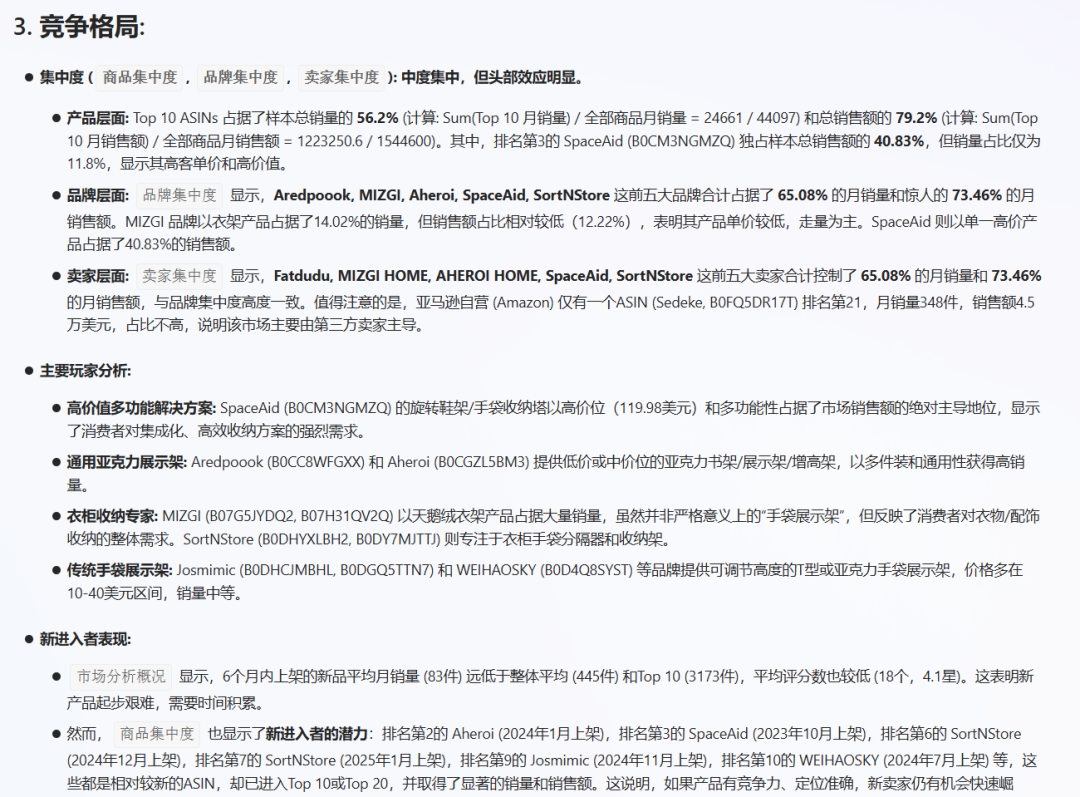Click the sub-bullet before 产品层面
This screenshot has height=797, width=1080.
point(55,116)
